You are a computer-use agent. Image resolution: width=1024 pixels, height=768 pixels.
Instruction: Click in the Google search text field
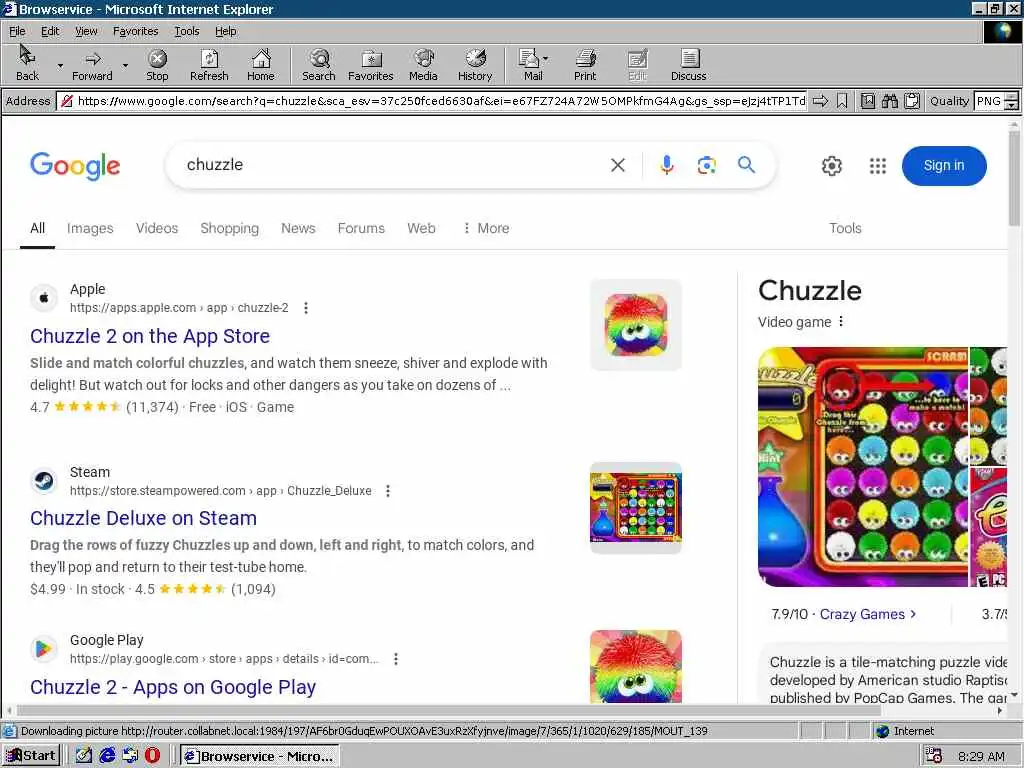point(392,165)
